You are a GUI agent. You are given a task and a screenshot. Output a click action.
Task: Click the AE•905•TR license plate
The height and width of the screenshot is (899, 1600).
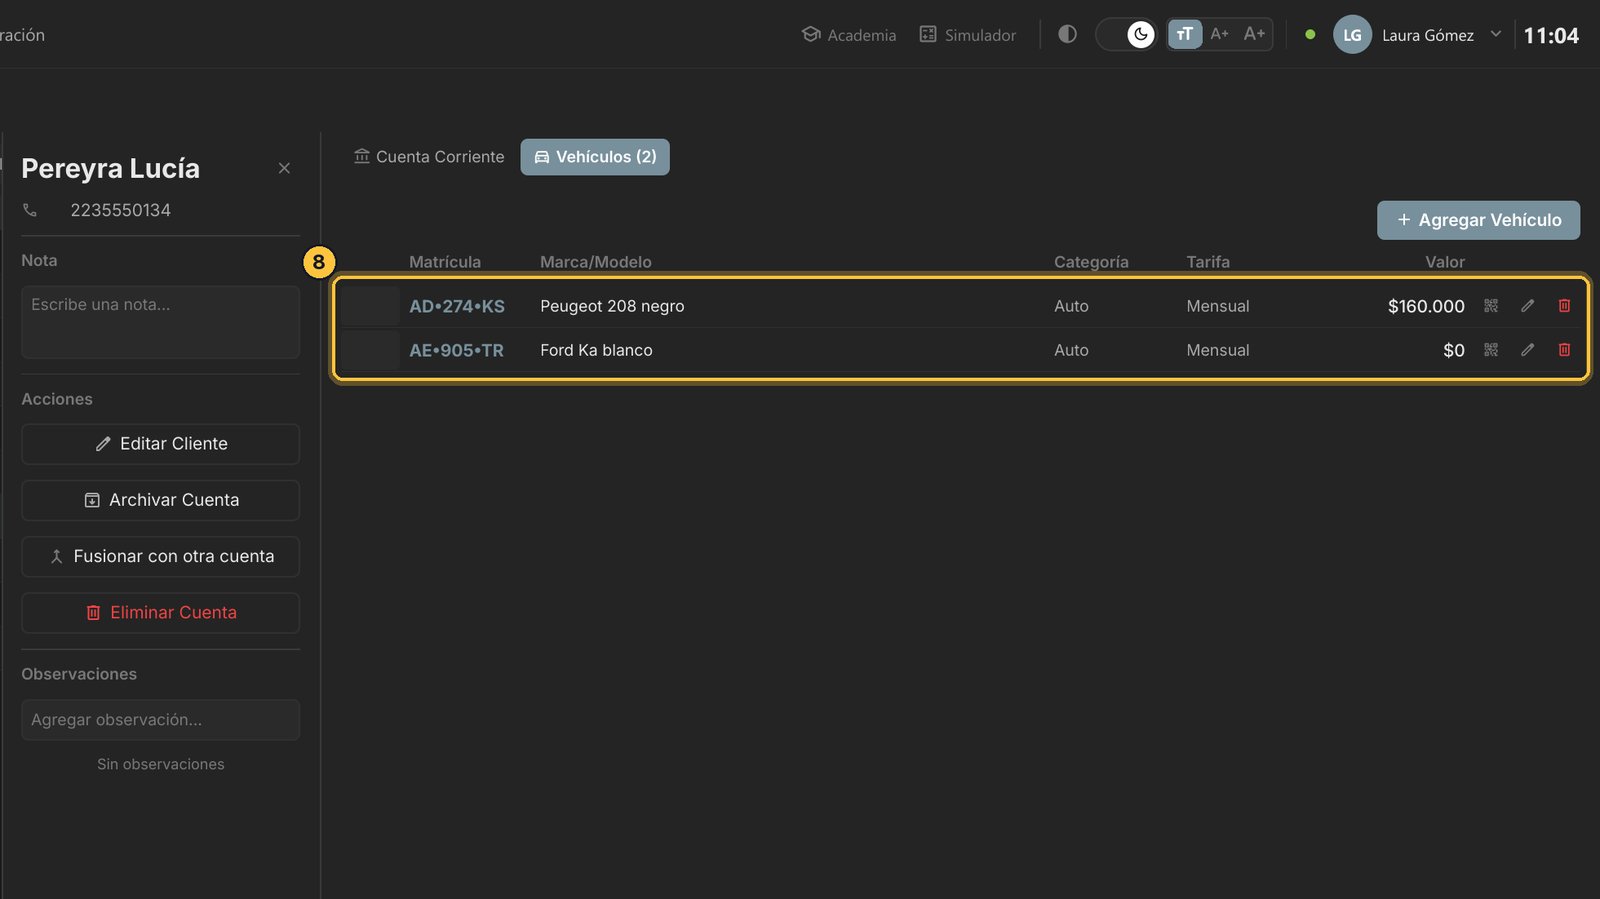click(456, 350)
